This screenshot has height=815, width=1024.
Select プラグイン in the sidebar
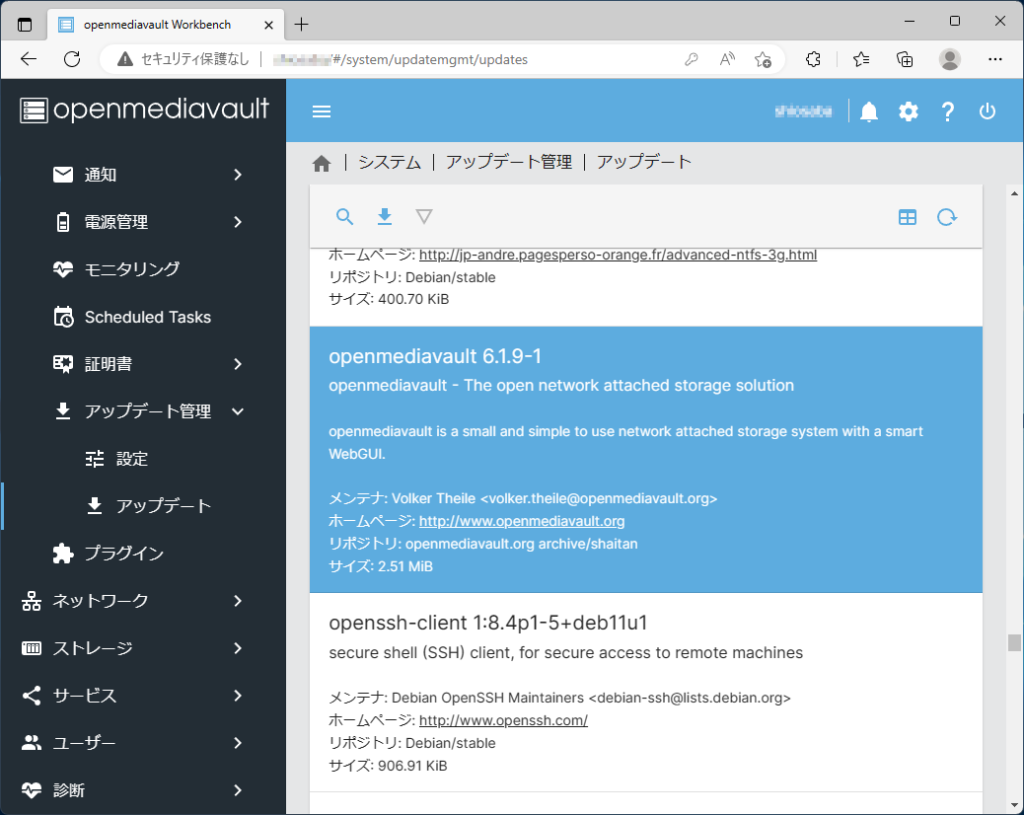point(123,553)
